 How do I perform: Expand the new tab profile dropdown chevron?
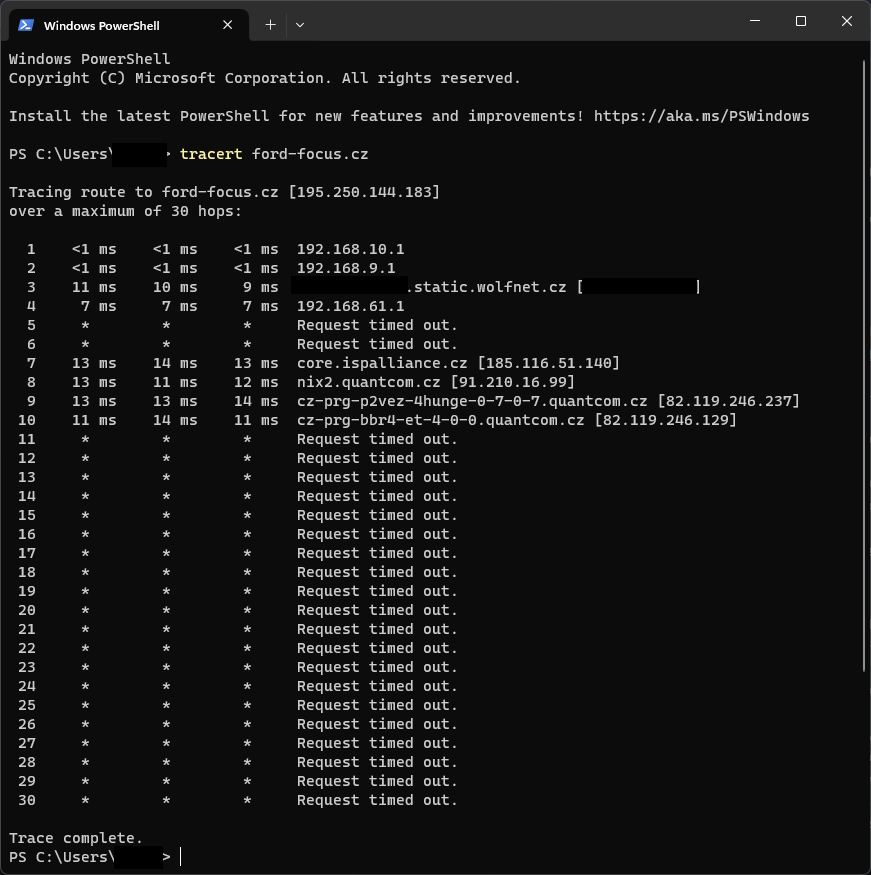click(300, 25)
